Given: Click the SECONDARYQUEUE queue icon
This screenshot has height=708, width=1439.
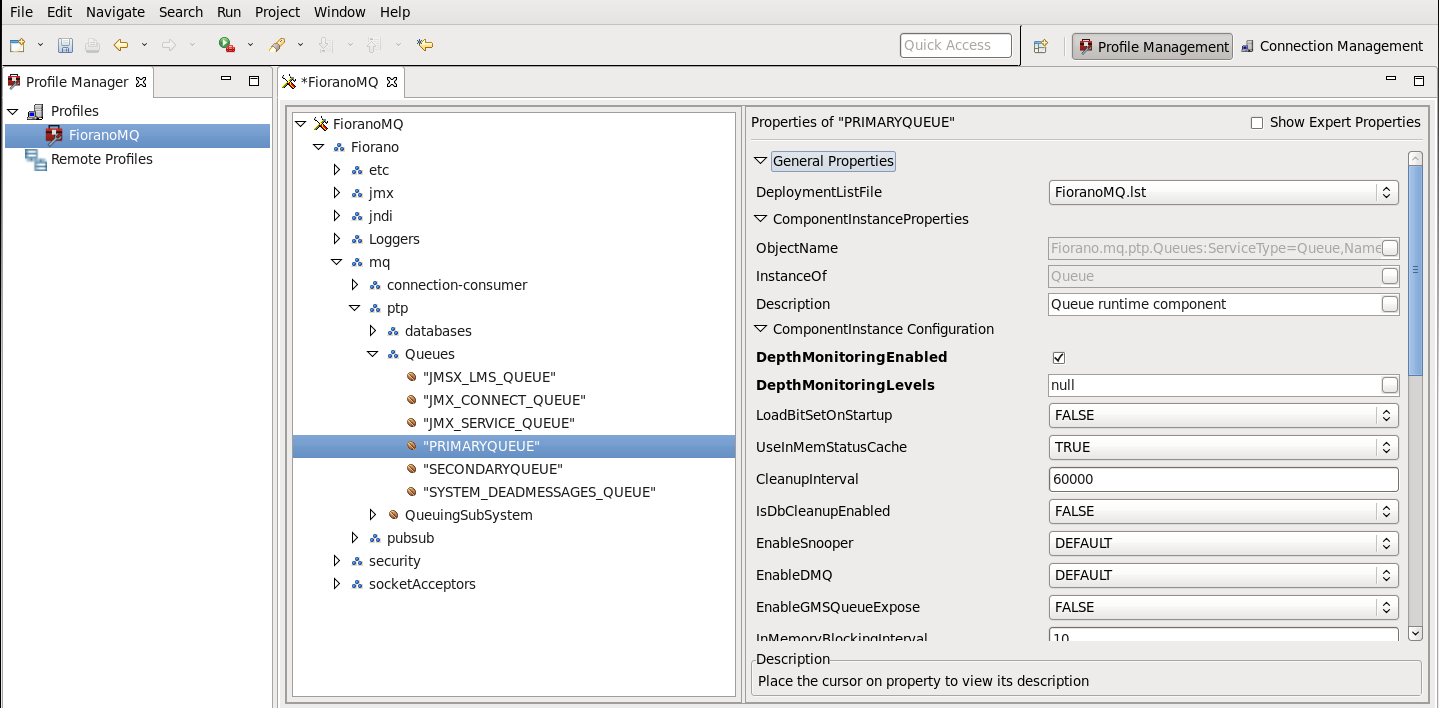Looking at the screenshot, I should (412, 469).
